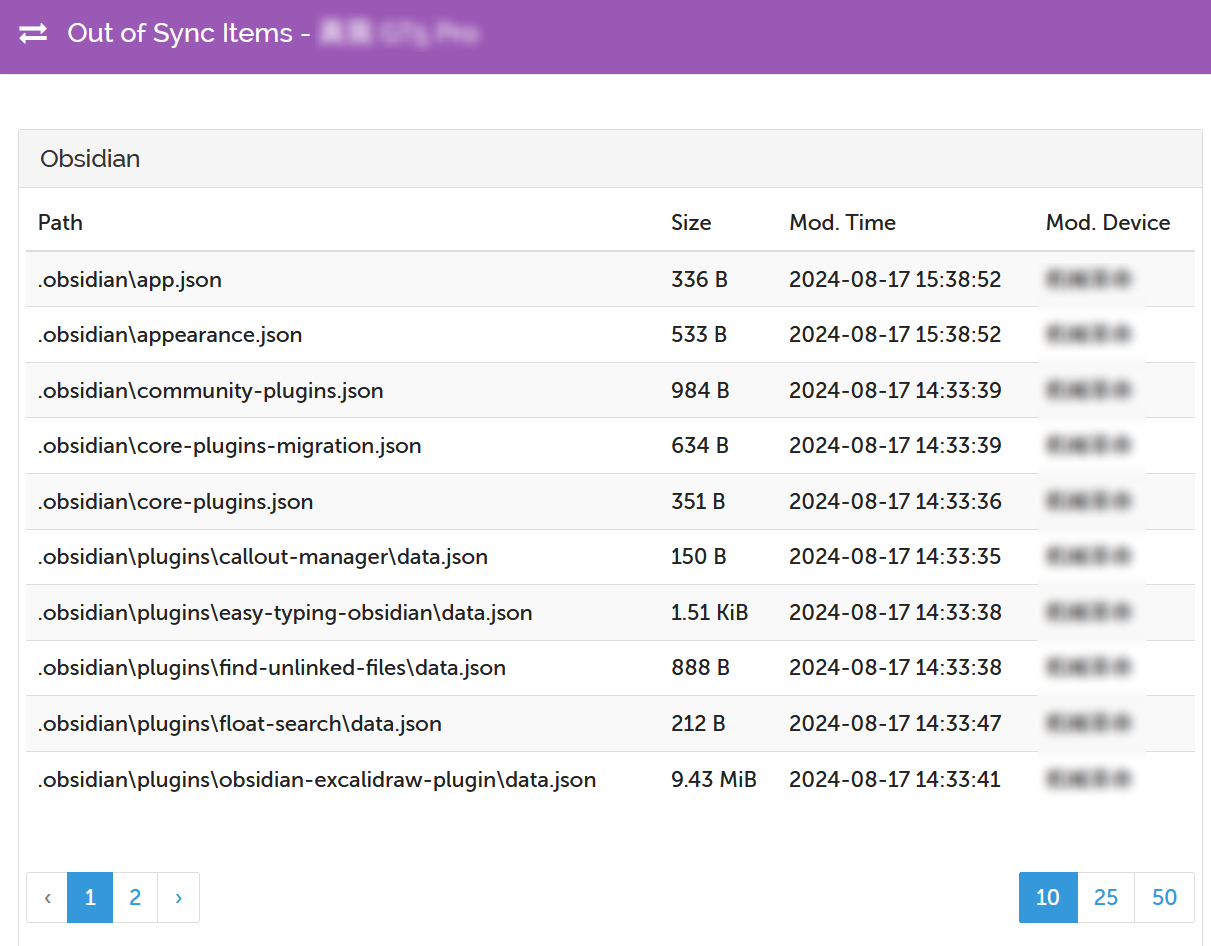Select the .obsidian\app.json row
This screenshot has height=946, width=1211.
click(130, 279)
